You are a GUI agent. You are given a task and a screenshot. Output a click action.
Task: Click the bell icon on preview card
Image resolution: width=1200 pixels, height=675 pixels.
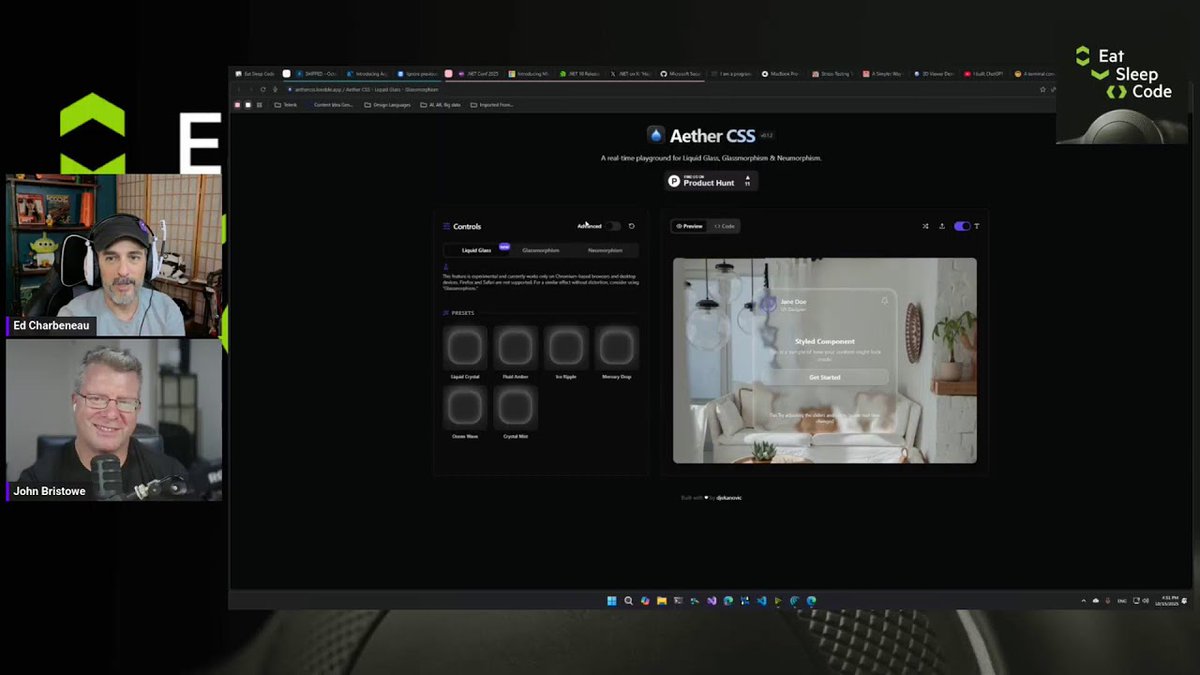click(x=884, y=301)
